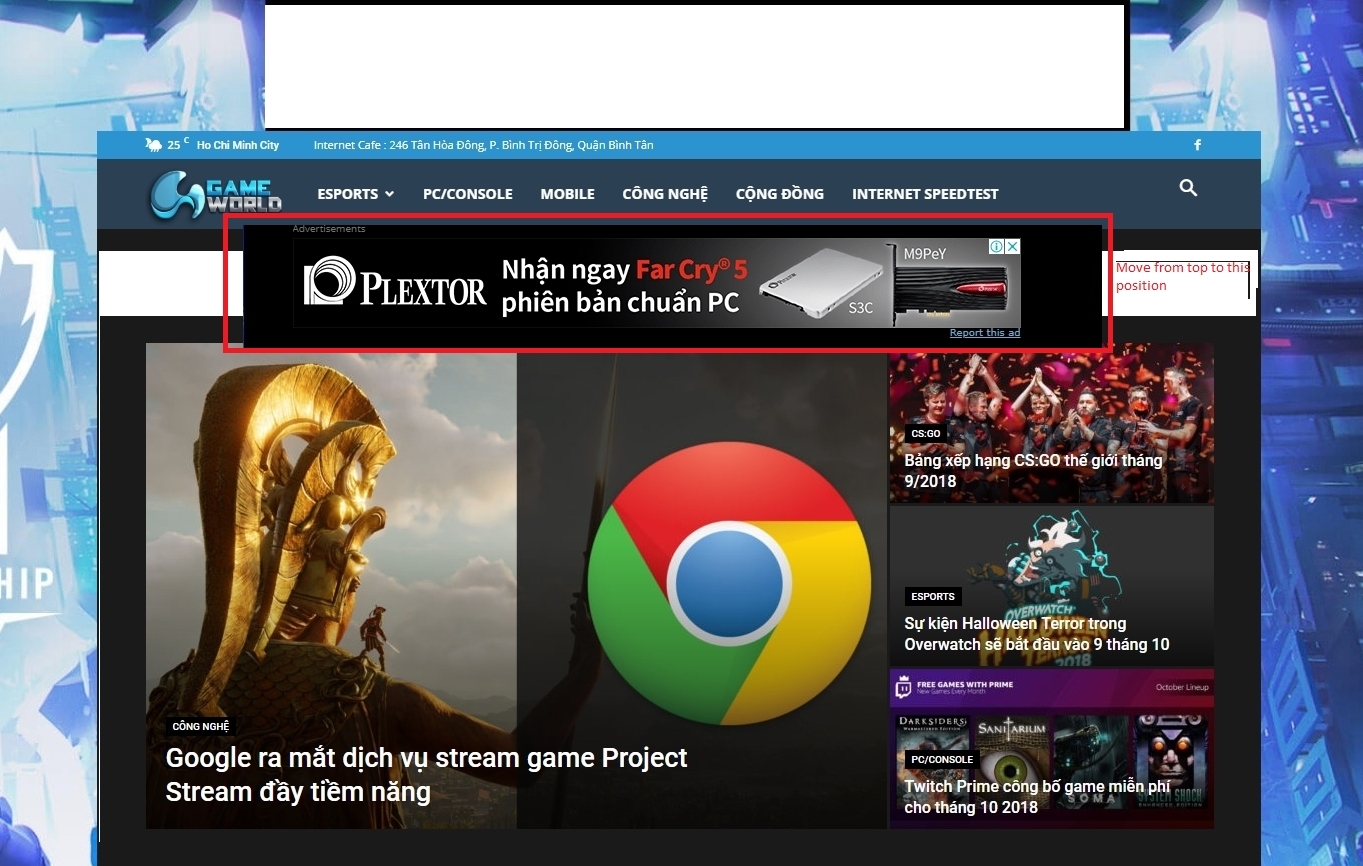Screen dimensions: 1363x866
Task: Expand the ESPORTS navigation dropdown
Action: click(356, 194)
